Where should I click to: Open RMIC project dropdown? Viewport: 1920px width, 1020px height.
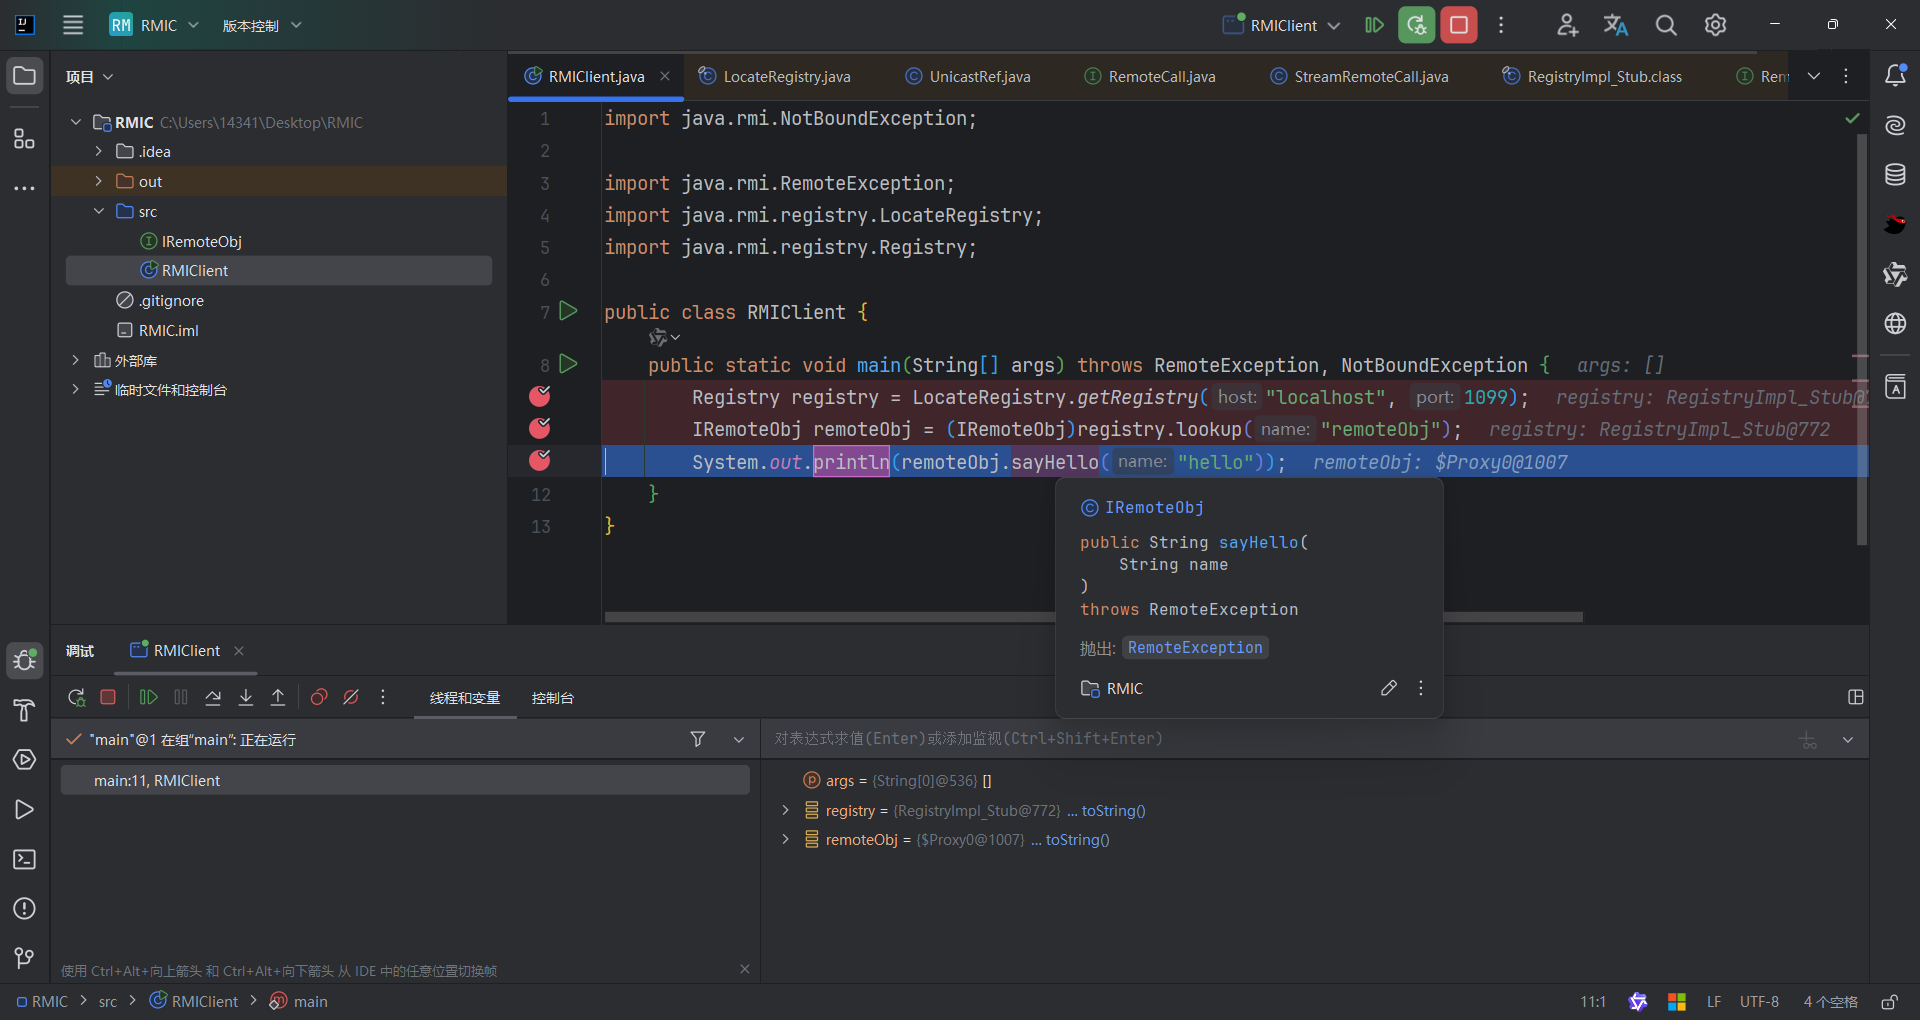click(x=154, y=25)
